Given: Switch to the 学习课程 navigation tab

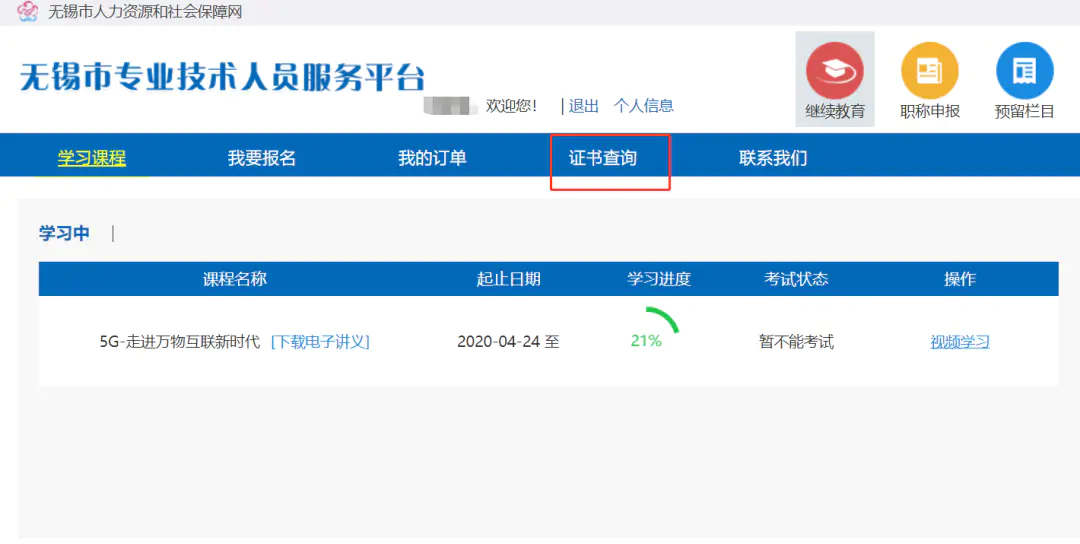Looking at the screenshot, I should click(92, 158).
